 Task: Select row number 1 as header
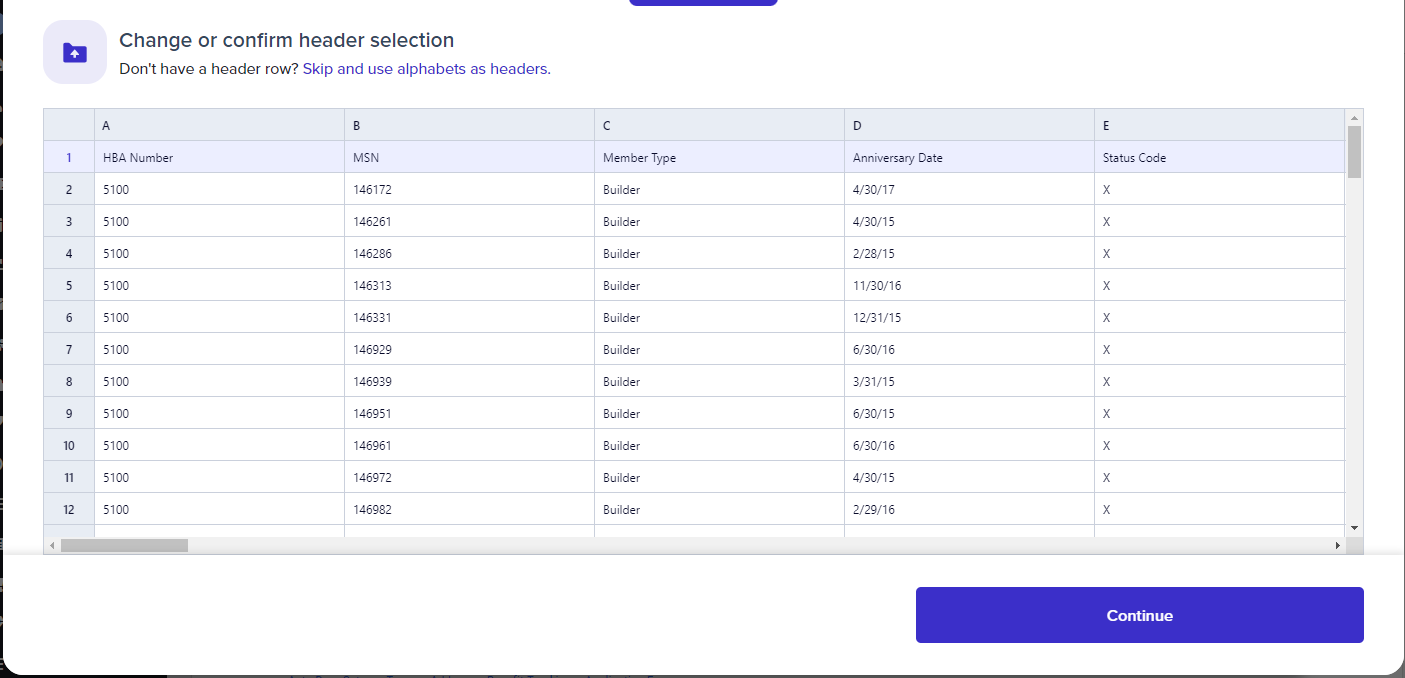coord(69,157)
